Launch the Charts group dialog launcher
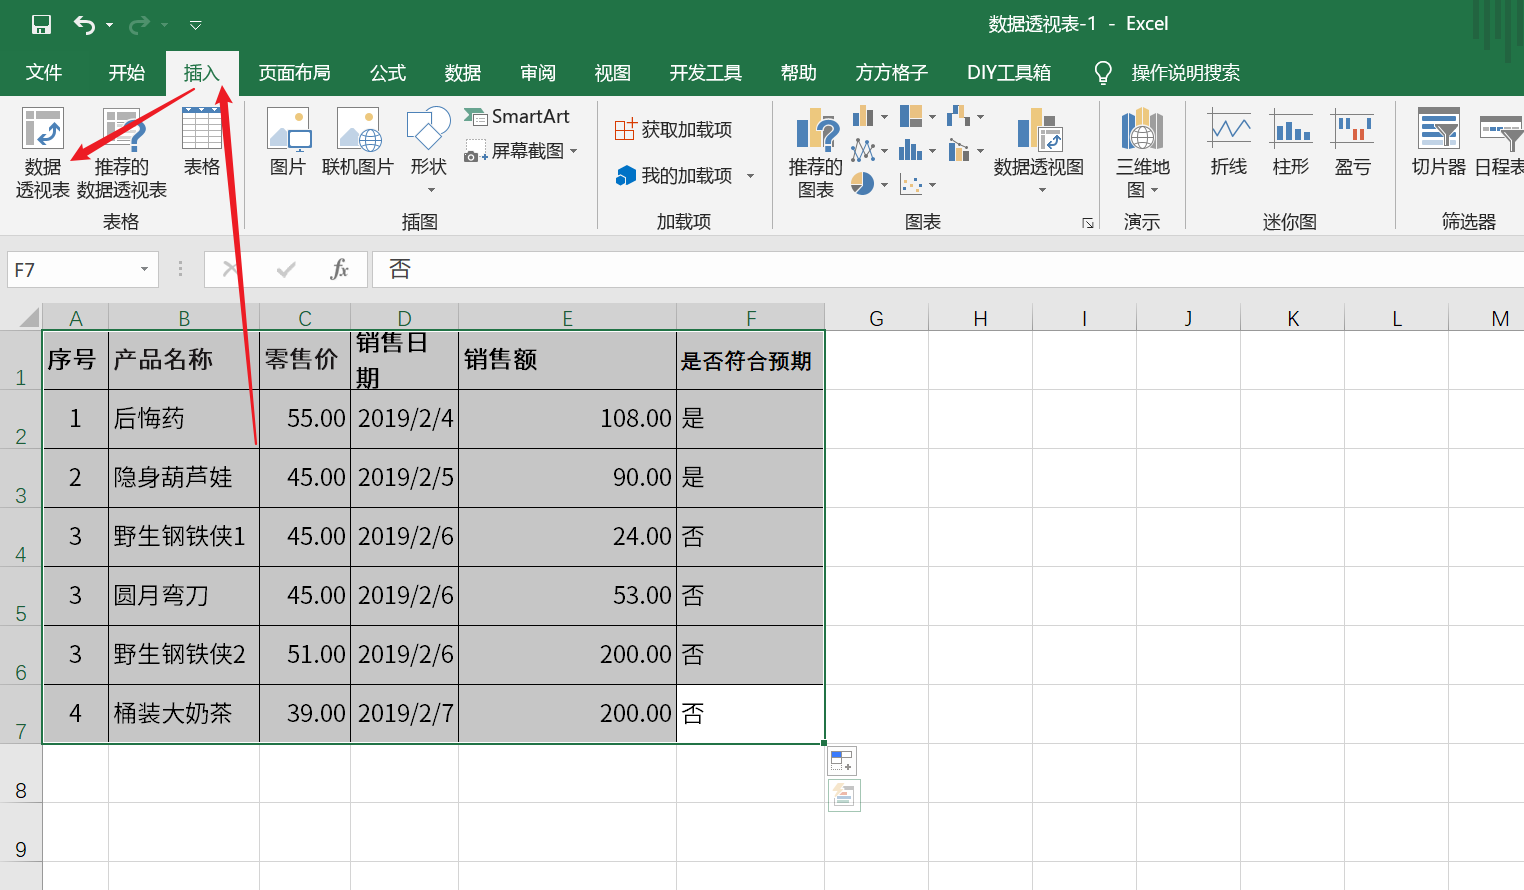Screen dimensions: 1524x890 point(1088,223)
